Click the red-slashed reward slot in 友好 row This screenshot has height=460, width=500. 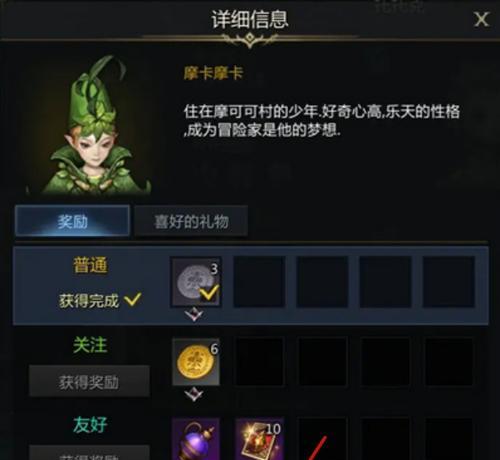click(x=323, y=439)
